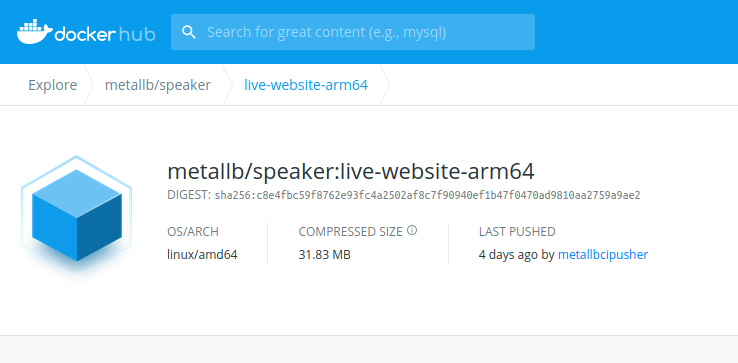Click the sha256 digest string
Image resolution: width=738 pixels, height=363 pixels.
pos(427,195)
